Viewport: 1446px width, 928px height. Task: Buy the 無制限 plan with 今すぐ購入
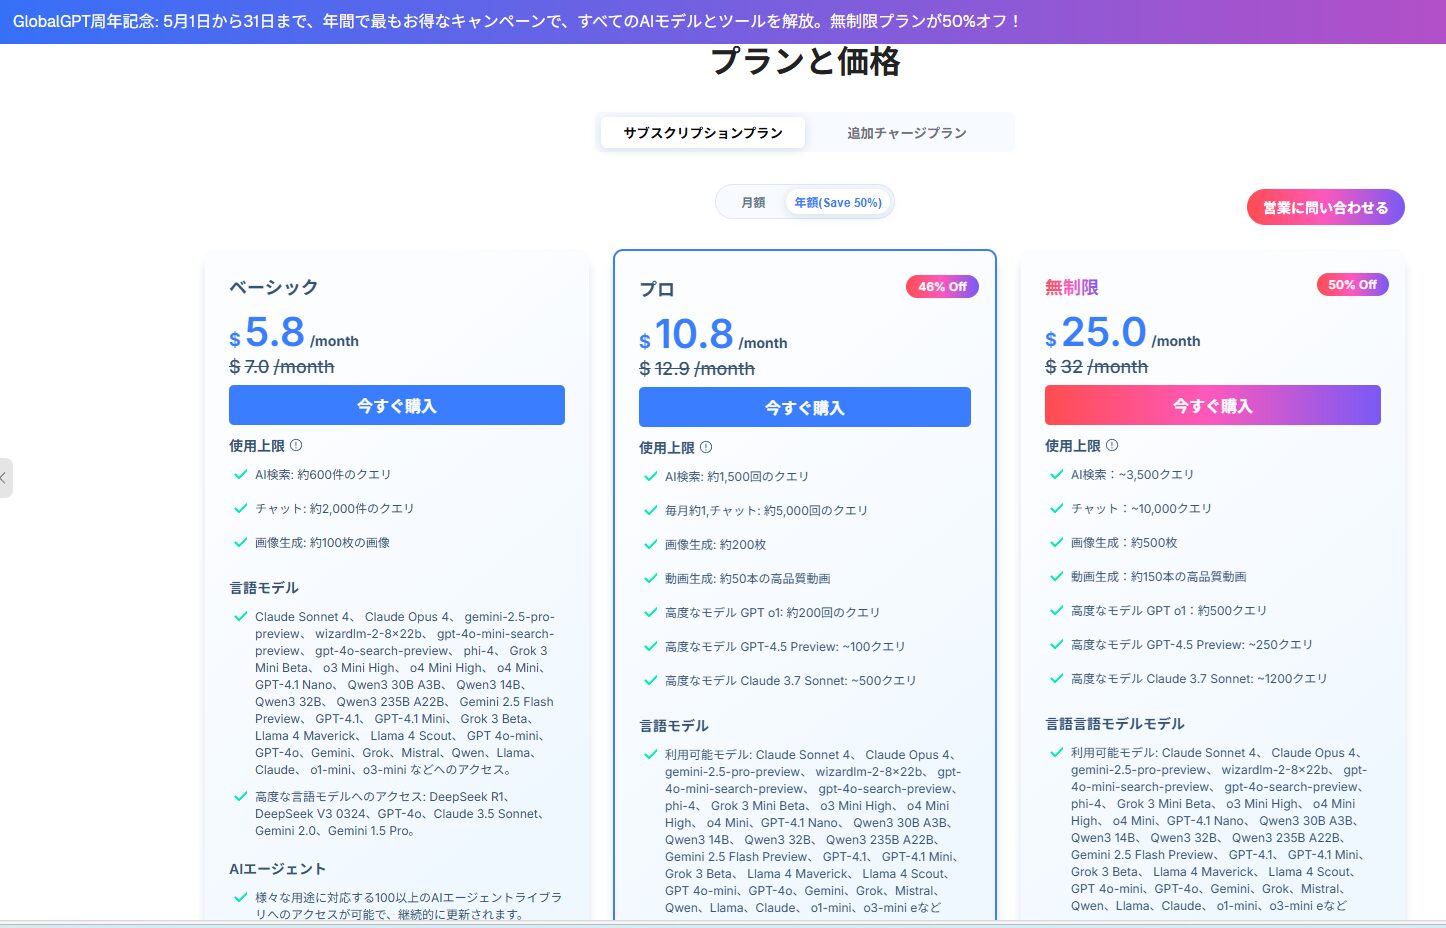[x=1213, y=405]
